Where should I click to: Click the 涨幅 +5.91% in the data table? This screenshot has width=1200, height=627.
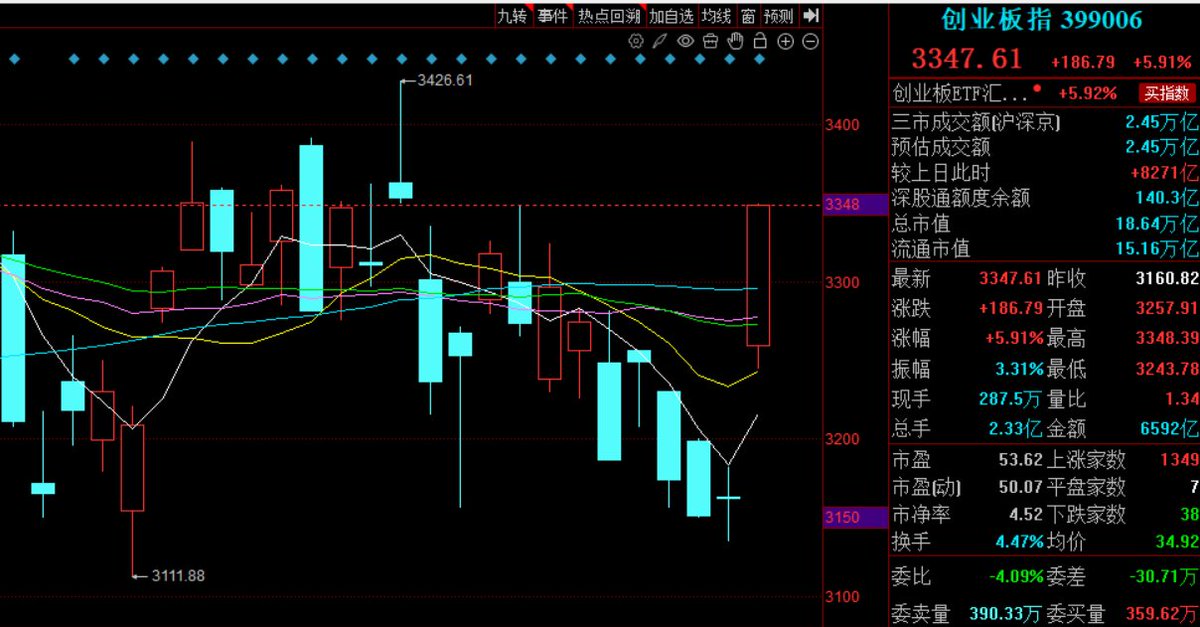click(1015, 339)
